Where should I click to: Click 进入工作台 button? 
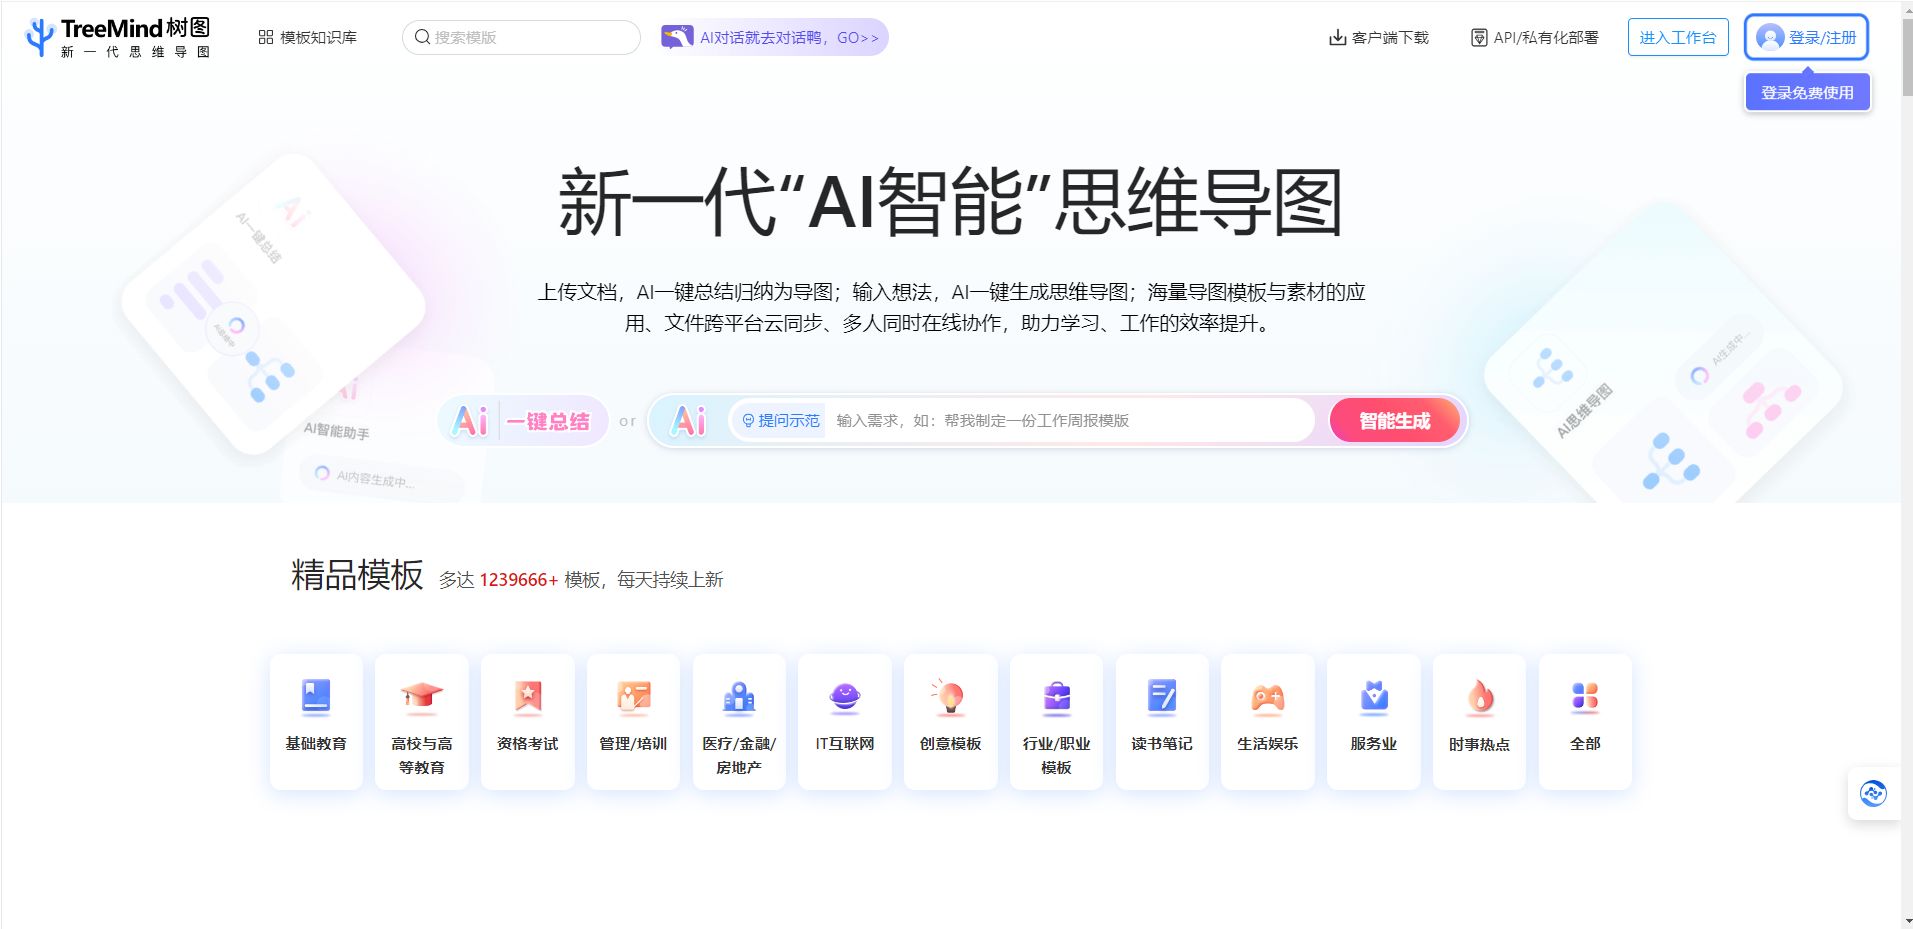click(1677, 37)
